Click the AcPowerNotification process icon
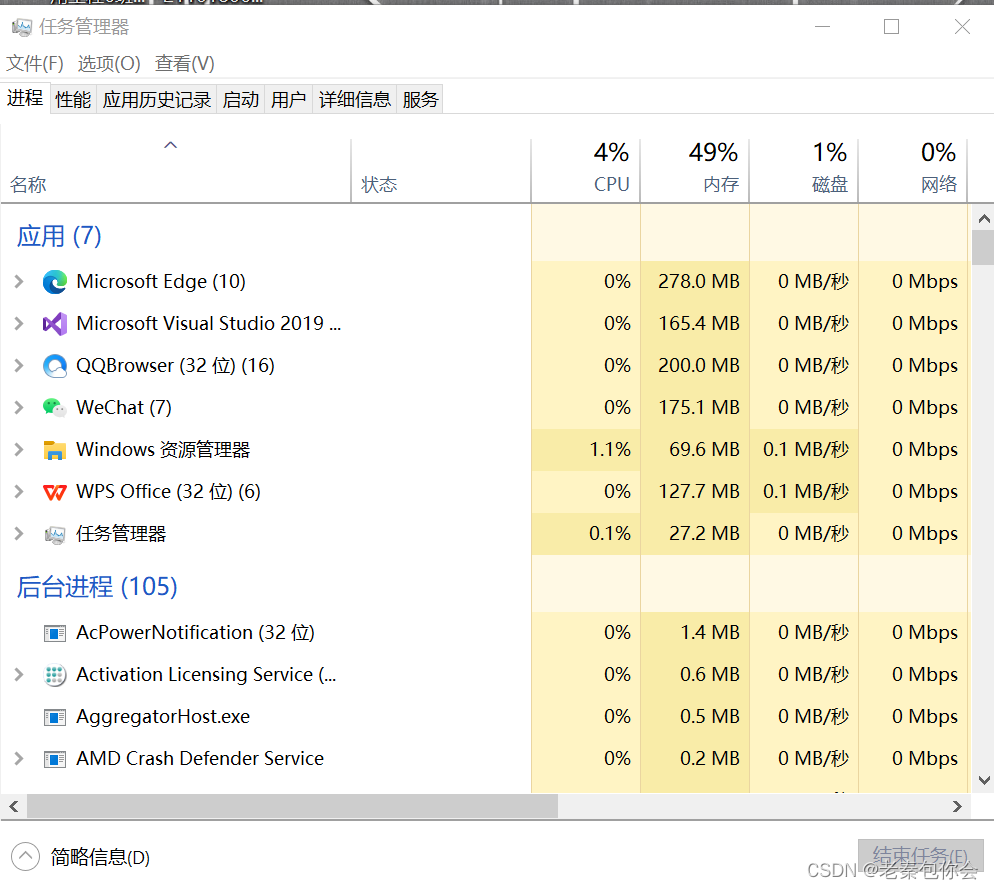This screenshot has width=994, height=889. point(55,633)
